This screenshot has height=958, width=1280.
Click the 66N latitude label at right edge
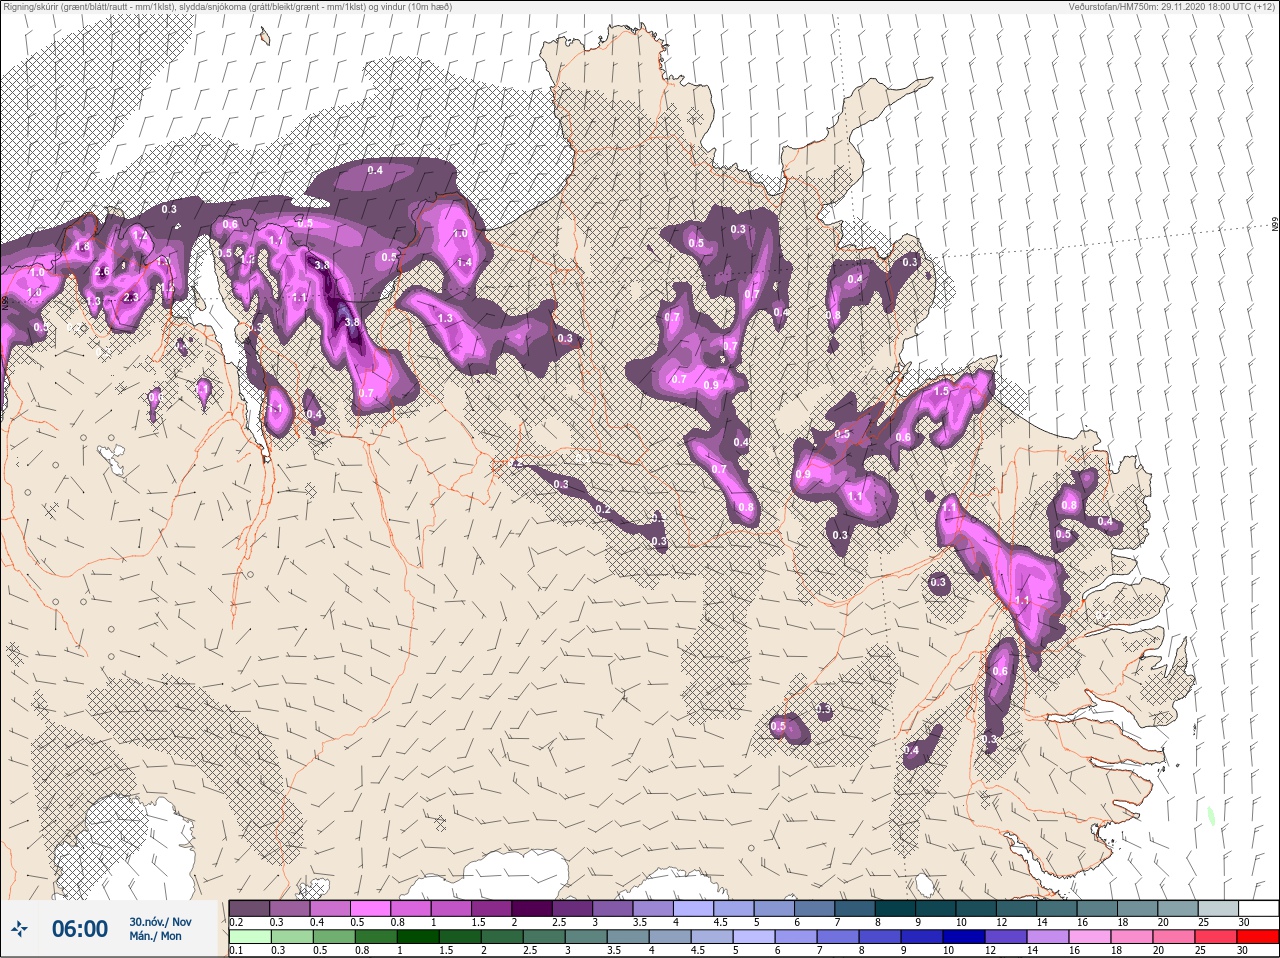click(x=1275, y=226)
